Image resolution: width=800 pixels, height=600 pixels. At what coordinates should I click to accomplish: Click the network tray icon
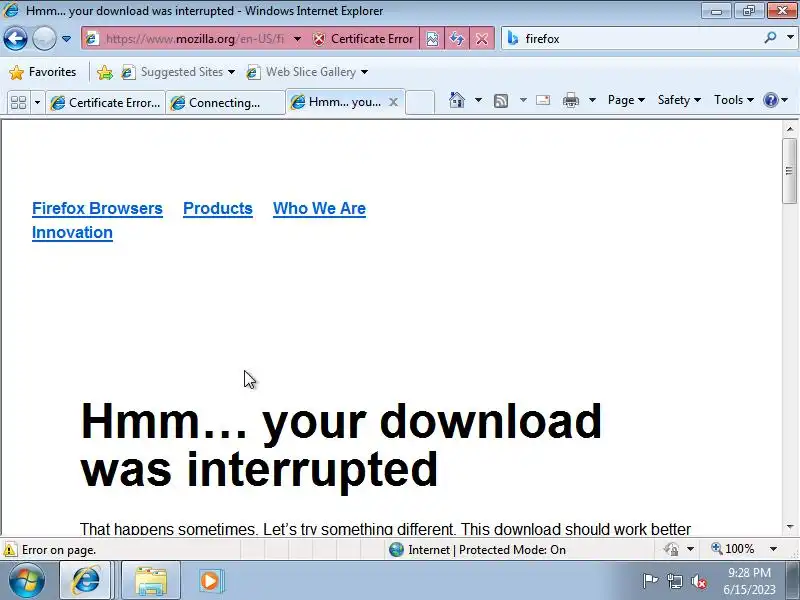tap(675, 581)
